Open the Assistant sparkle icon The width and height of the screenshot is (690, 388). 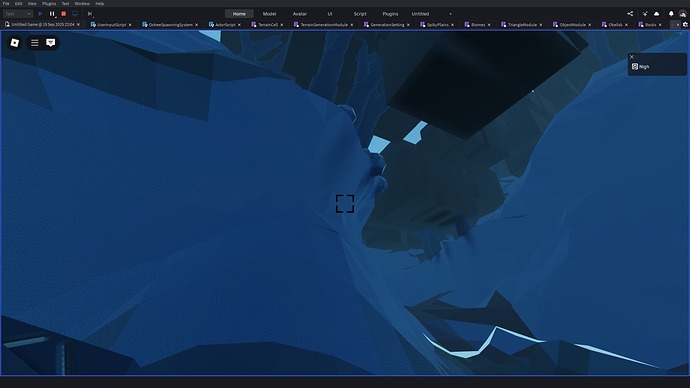coord(645,14)
